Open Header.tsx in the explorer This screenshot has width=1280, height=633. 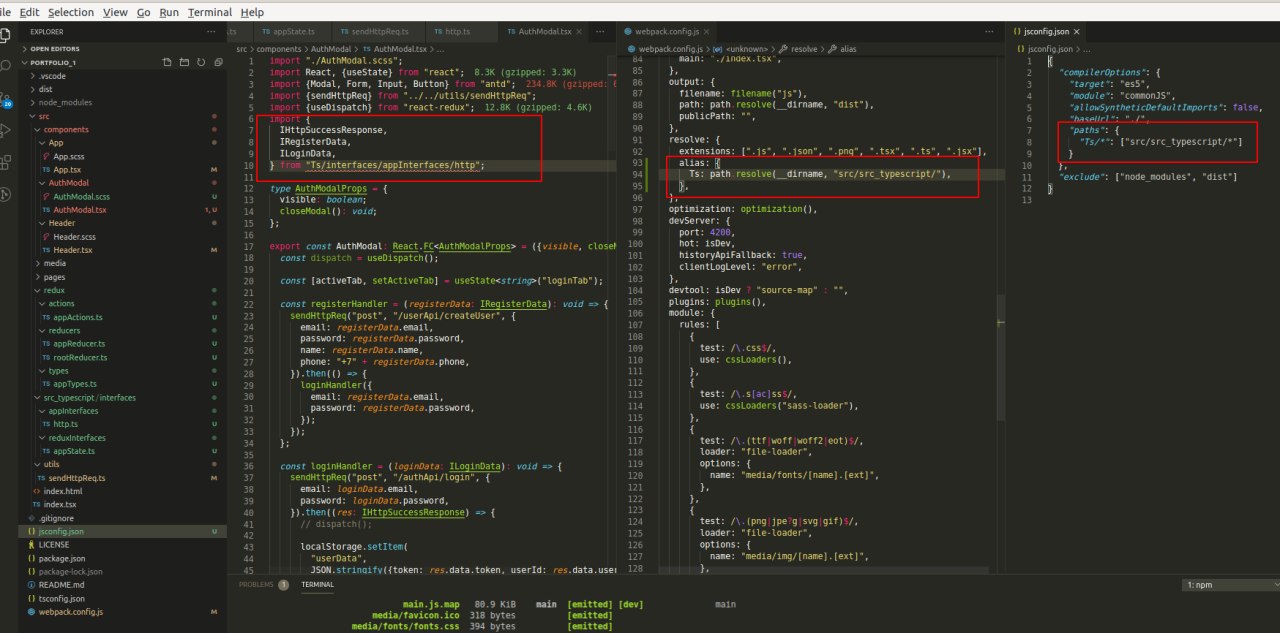pos(74,249)
